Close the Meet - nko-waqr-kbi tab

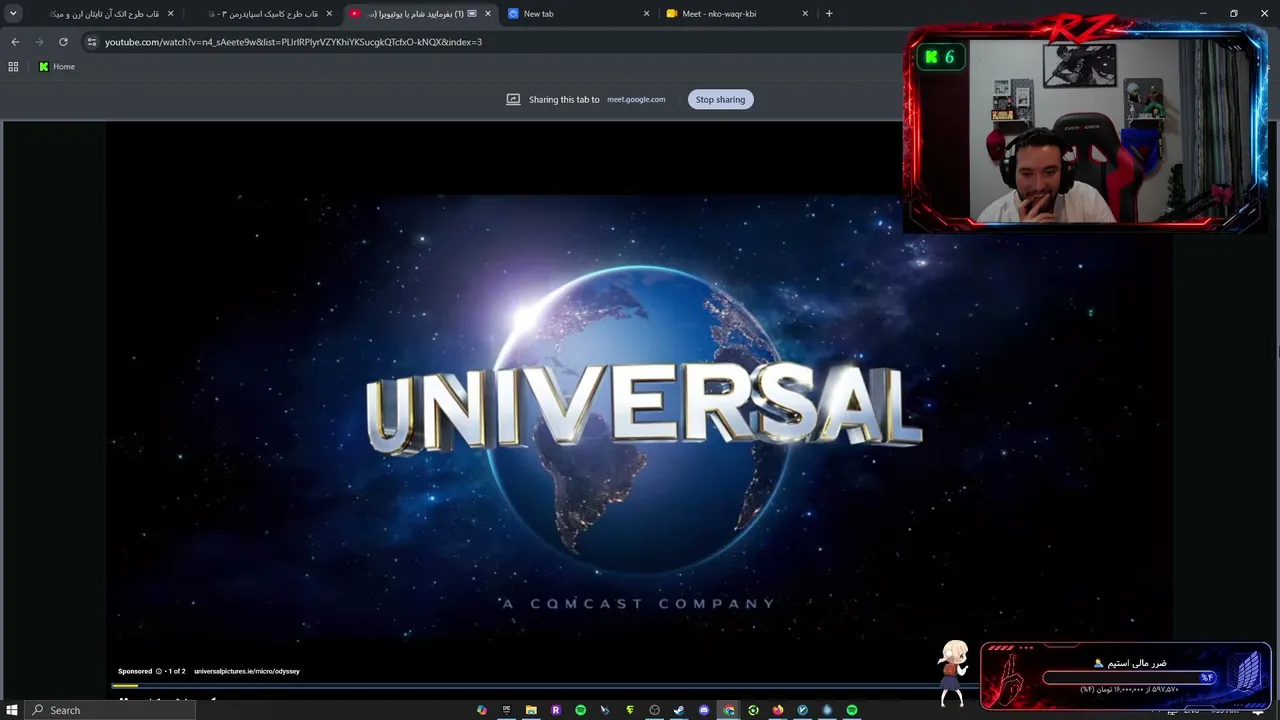(x=805, y=14)
